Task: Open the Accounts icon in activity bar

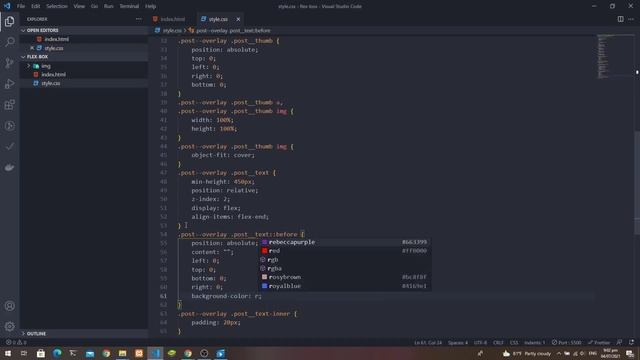Action: [x=9, y=306]
